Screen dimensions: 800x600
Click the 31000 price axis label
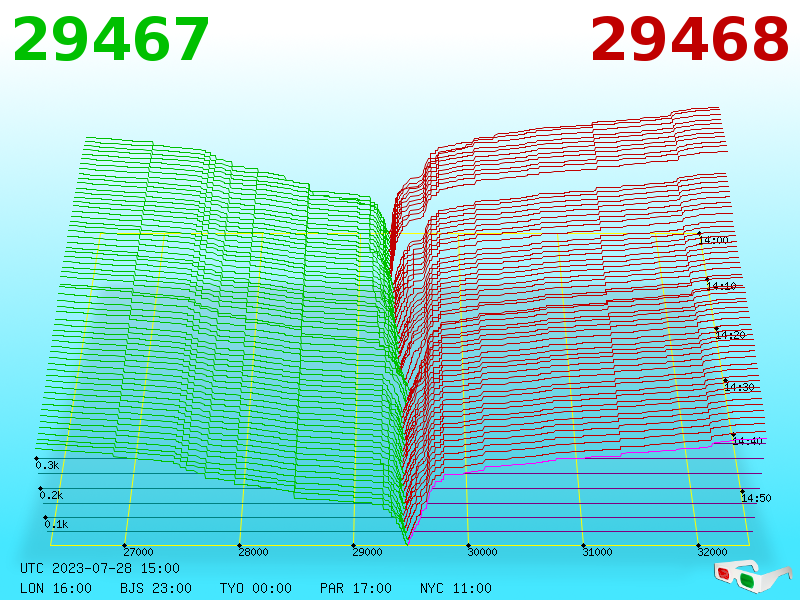tap(597, 552)
